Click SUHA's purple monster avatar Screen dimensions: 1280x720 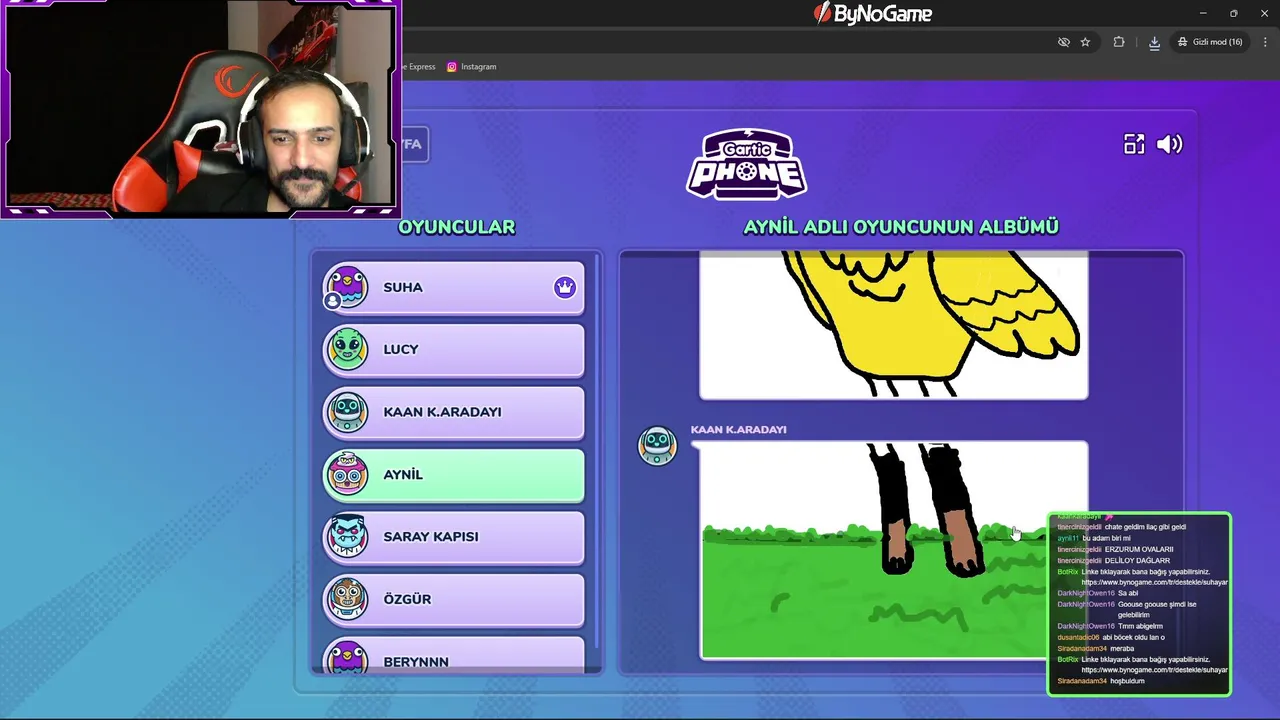click(347, 287)
